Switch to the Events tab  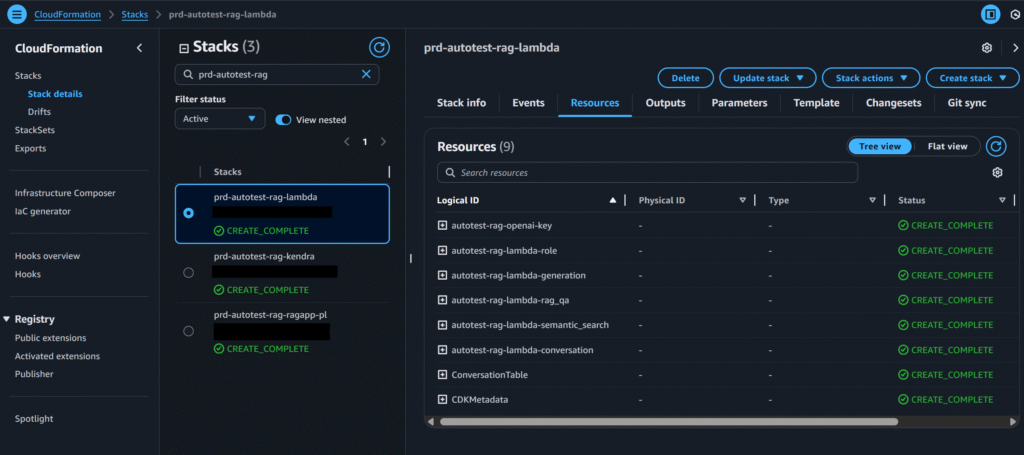coord(528,103)
